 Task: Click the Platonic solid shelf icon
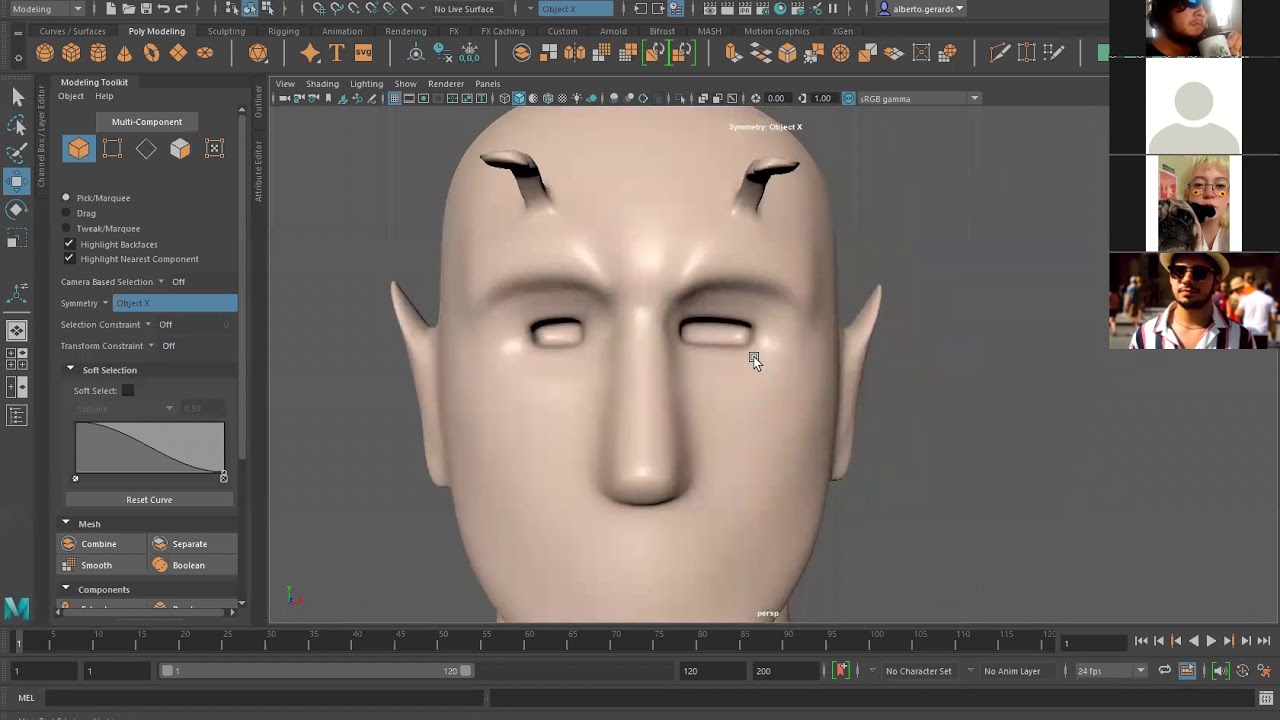[258, 53]
